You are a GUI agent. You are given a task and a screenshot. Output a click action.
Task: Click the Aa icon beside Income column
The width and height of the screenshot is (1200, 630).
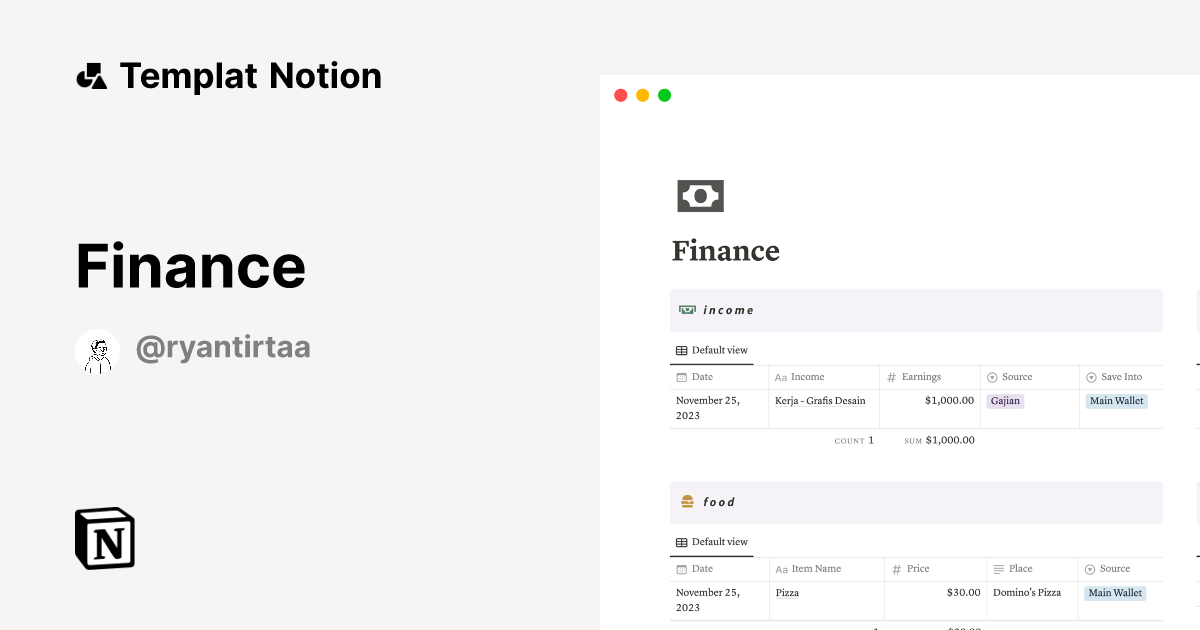click(781, 378)
